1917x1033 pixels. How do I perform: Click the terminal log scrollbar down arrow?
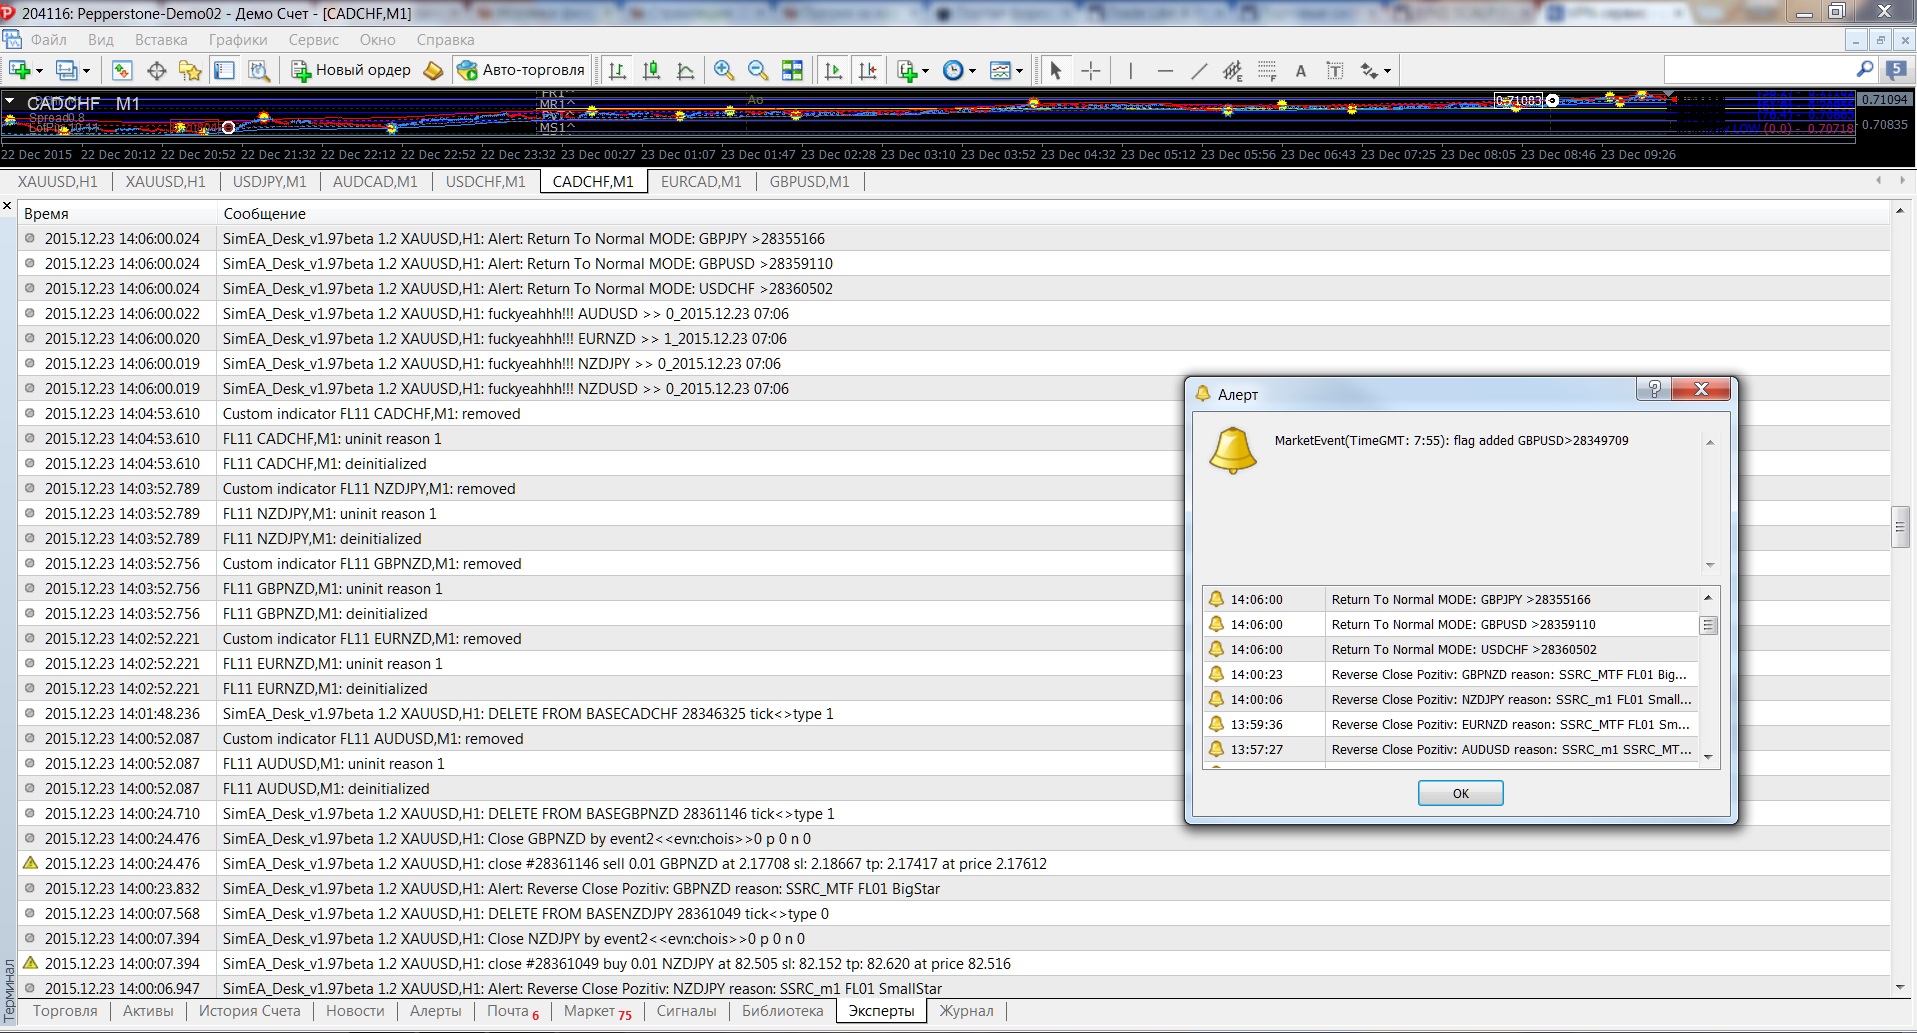(1900, 987)
